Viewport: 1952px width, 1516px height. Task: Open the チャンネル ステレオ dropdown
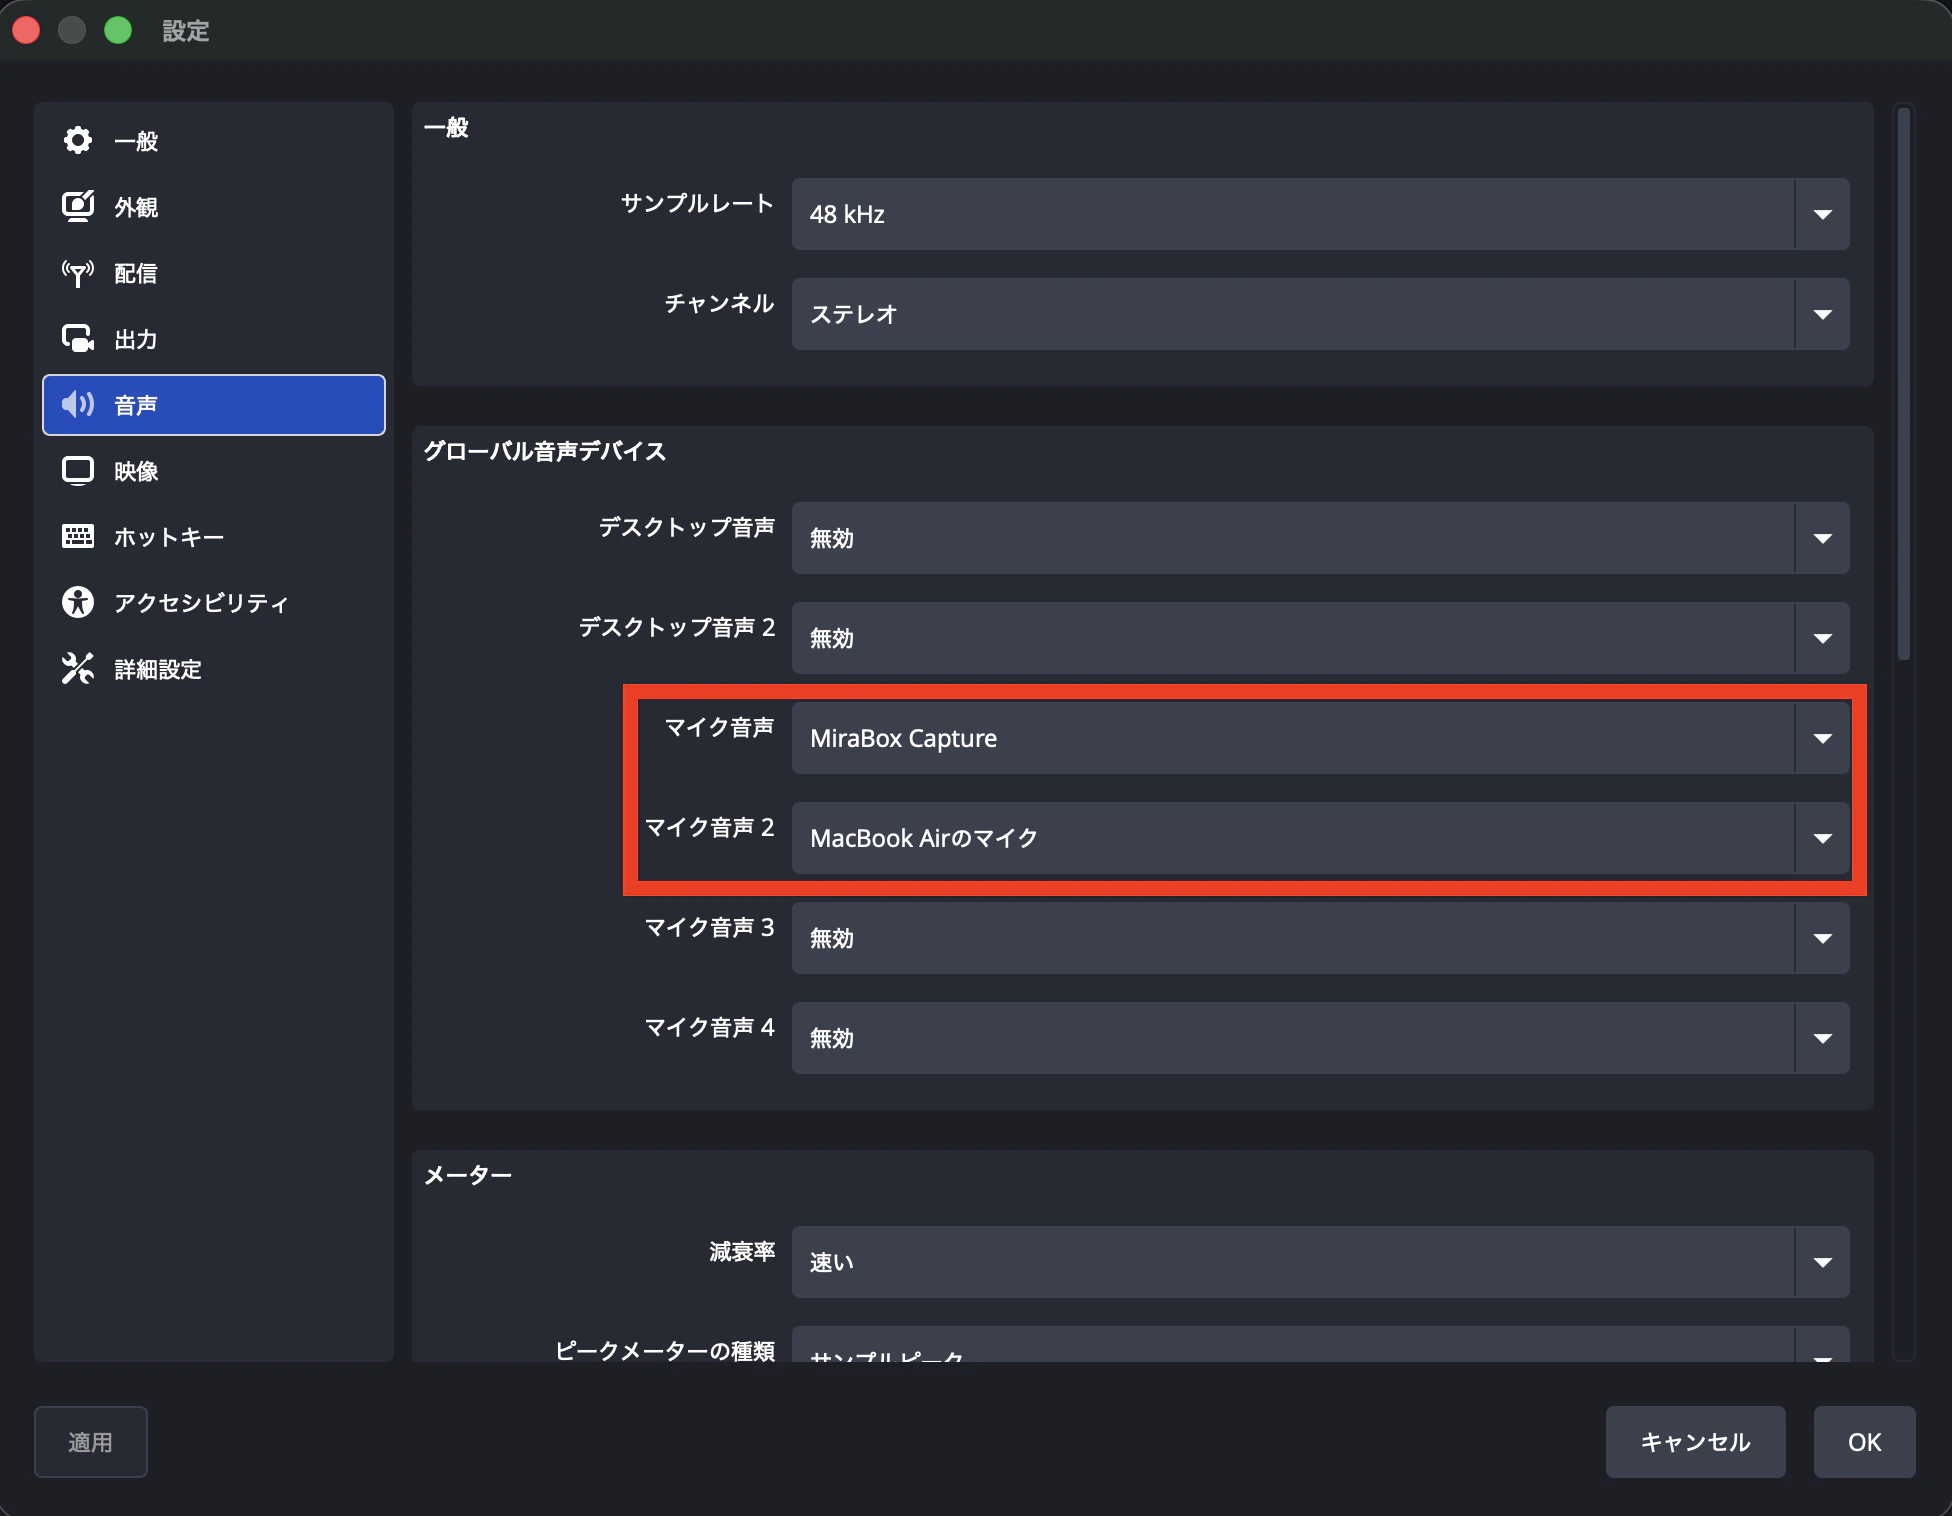(1320, 314)
